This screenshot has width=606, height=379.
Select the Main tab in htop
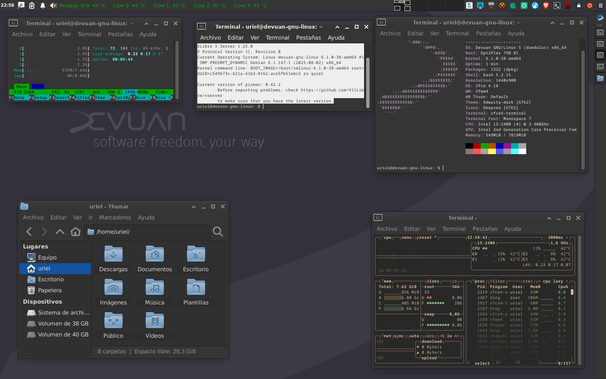pyautogui.click(x=22, y=86)
